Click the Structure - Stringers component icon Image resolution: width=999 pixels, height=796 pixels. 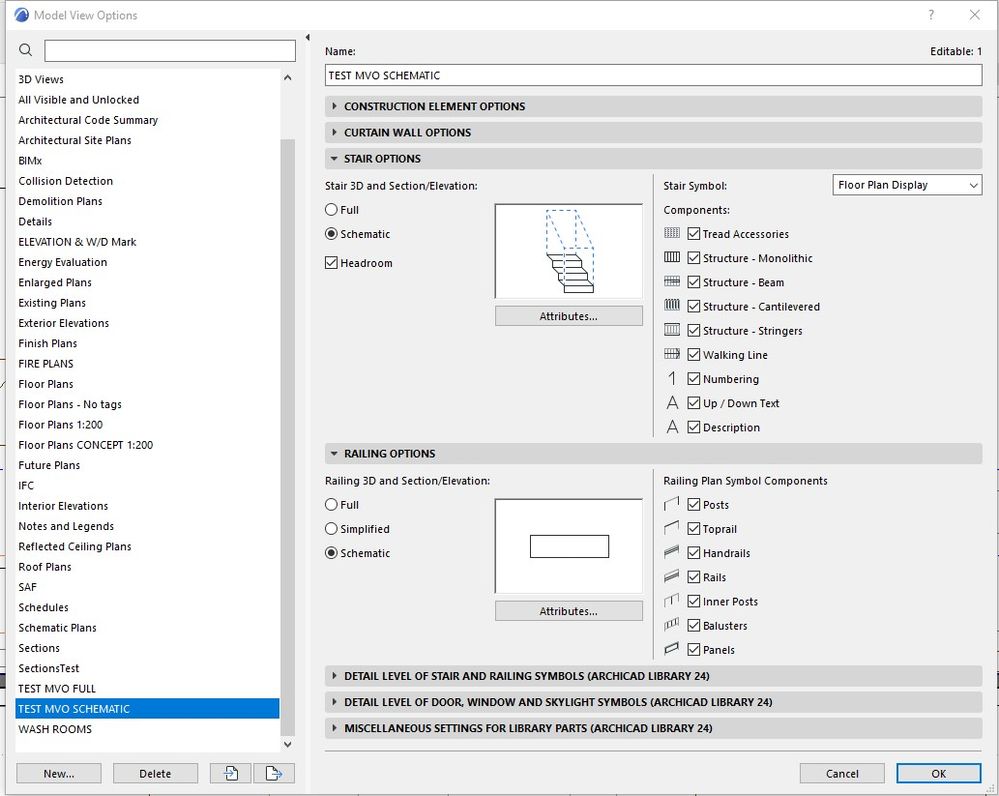point(672,330)
